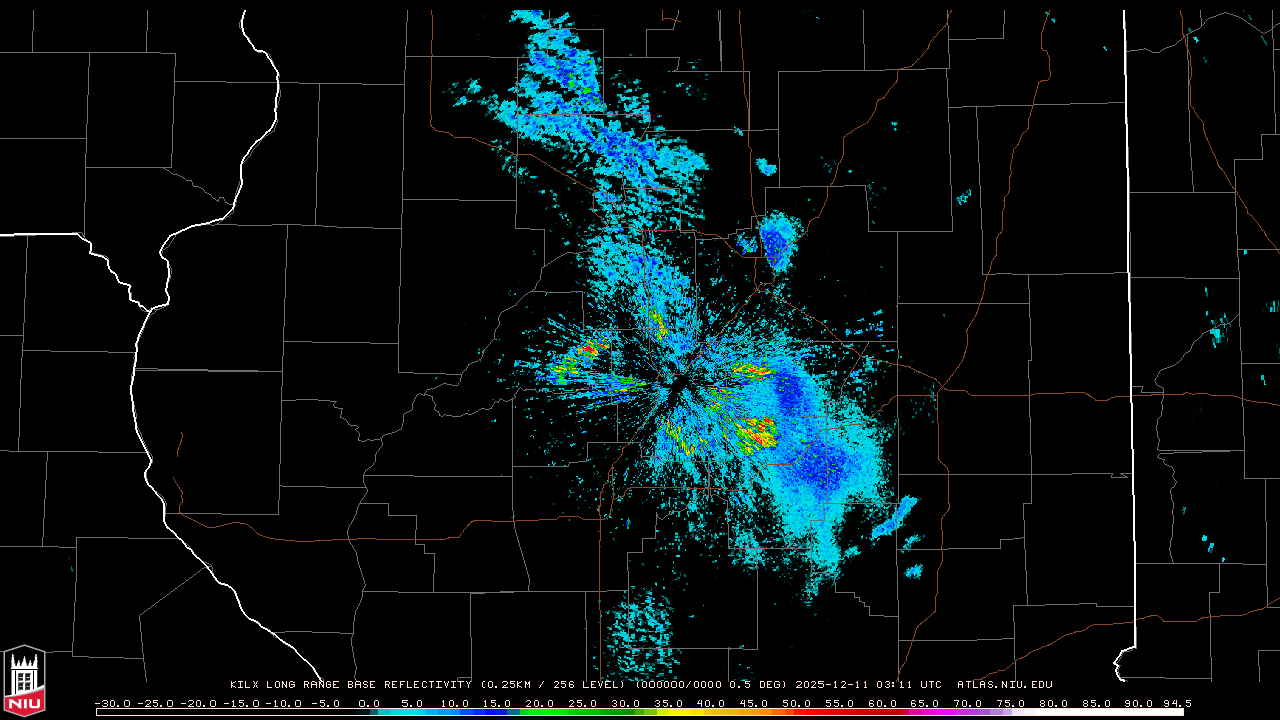Click the 94.5 maximum value on the scale
Screen dimensions: 1280x720
click(x=1174, y=703)
